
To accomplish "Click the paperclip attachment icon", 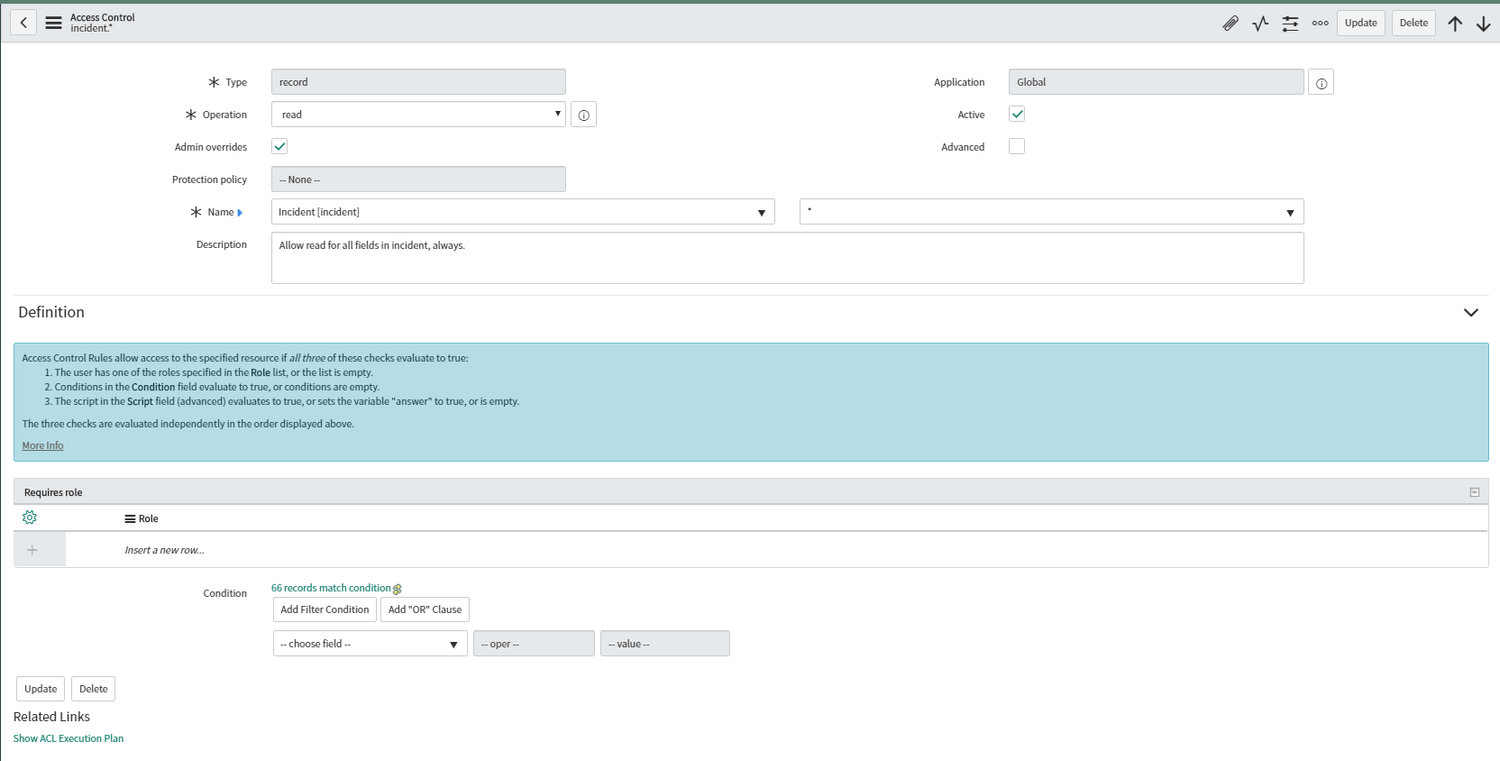I will 1230,22.
